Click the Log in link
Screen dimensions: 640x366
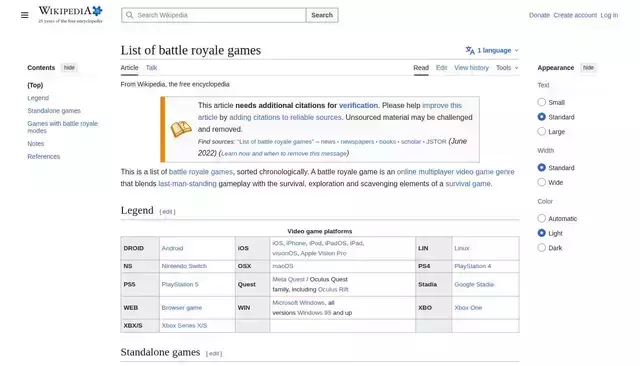(x=609, y=15)
